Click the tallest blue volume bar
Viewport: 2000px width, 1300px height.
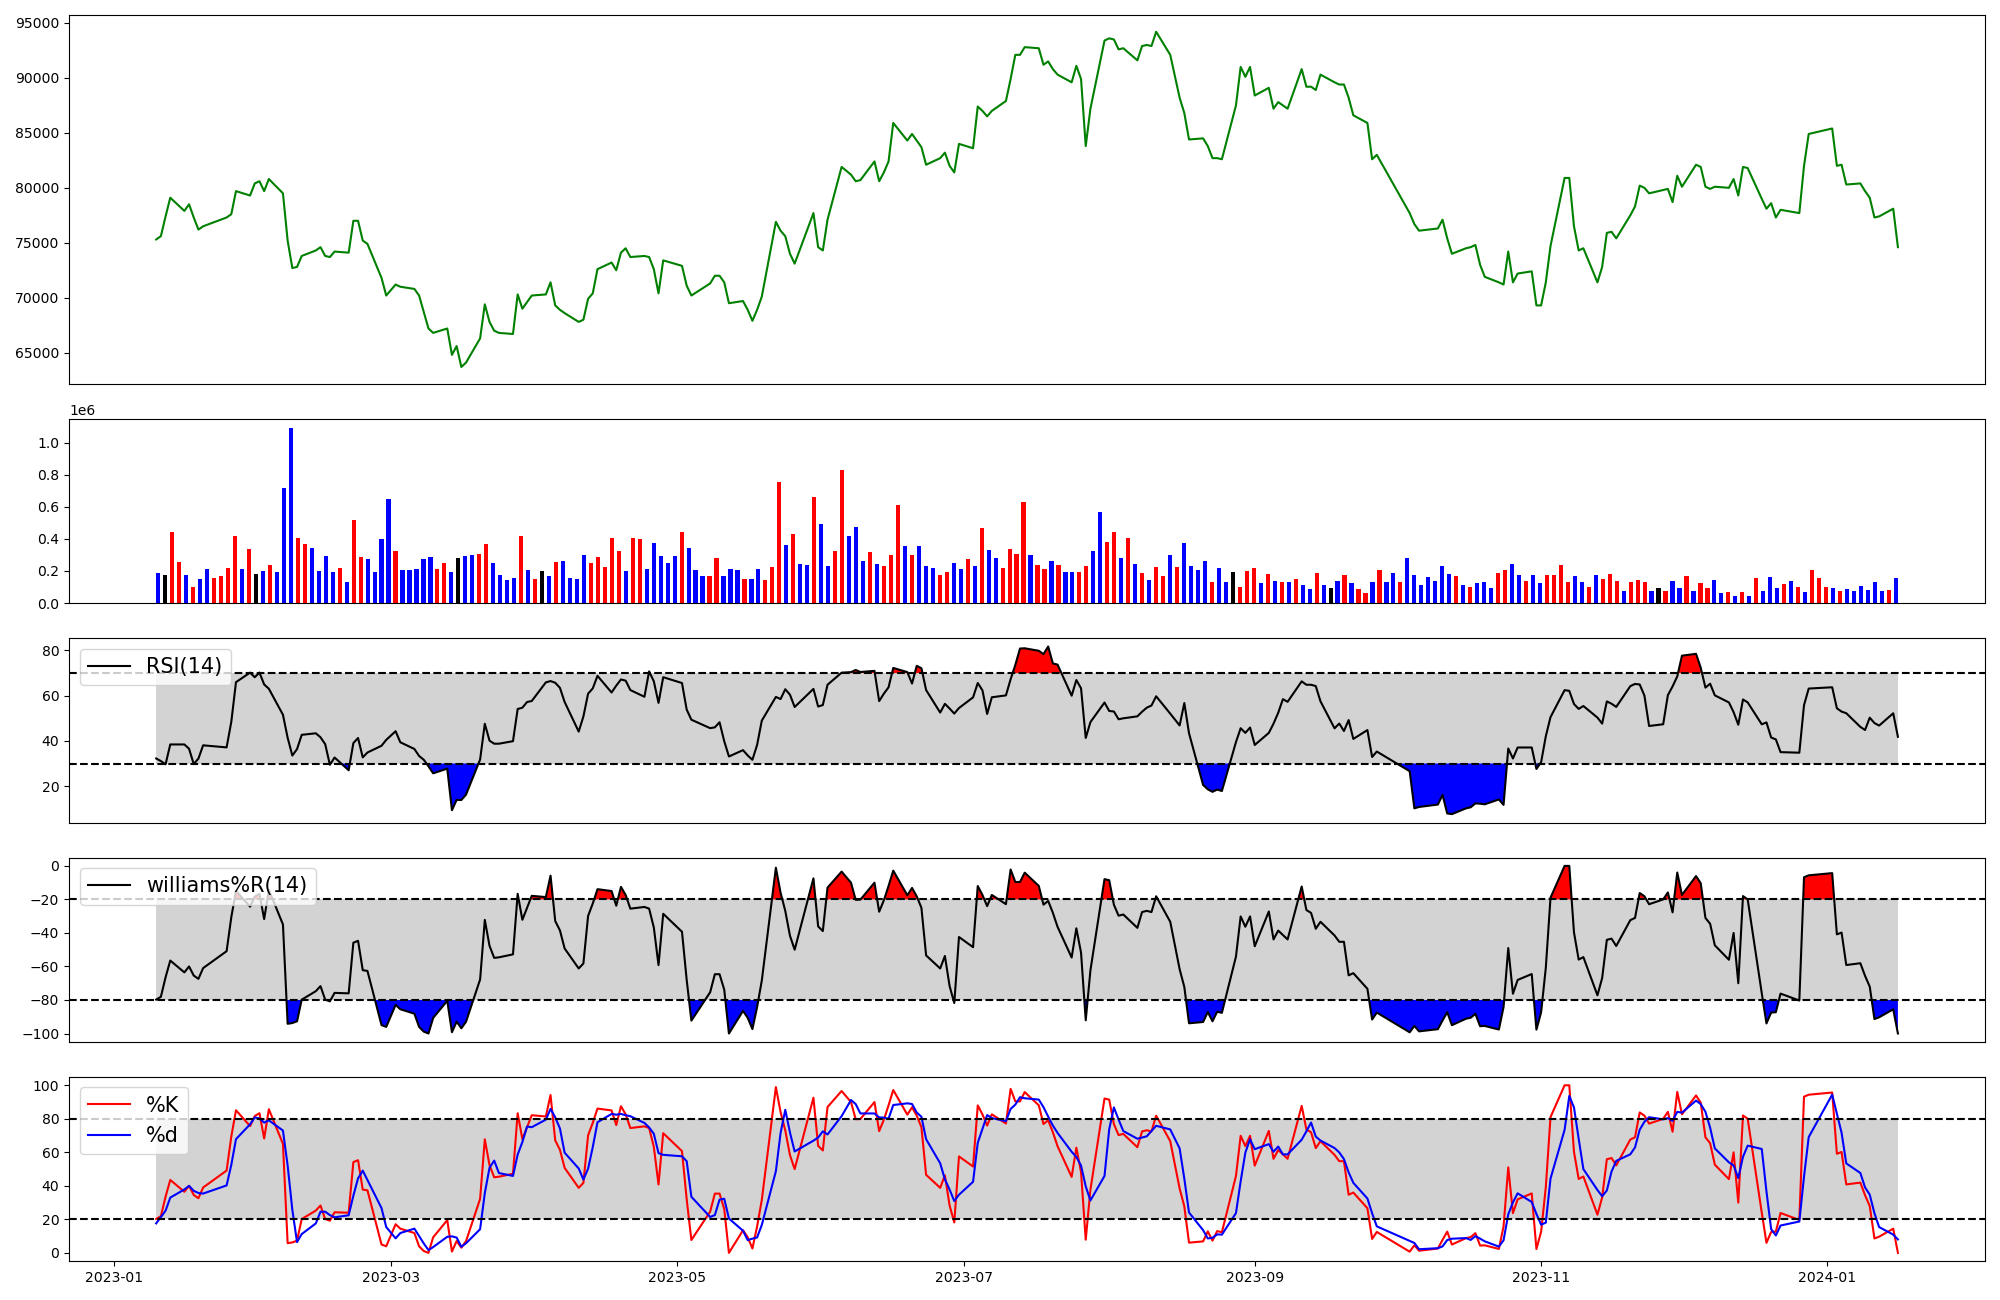click(x=291, y=515)
